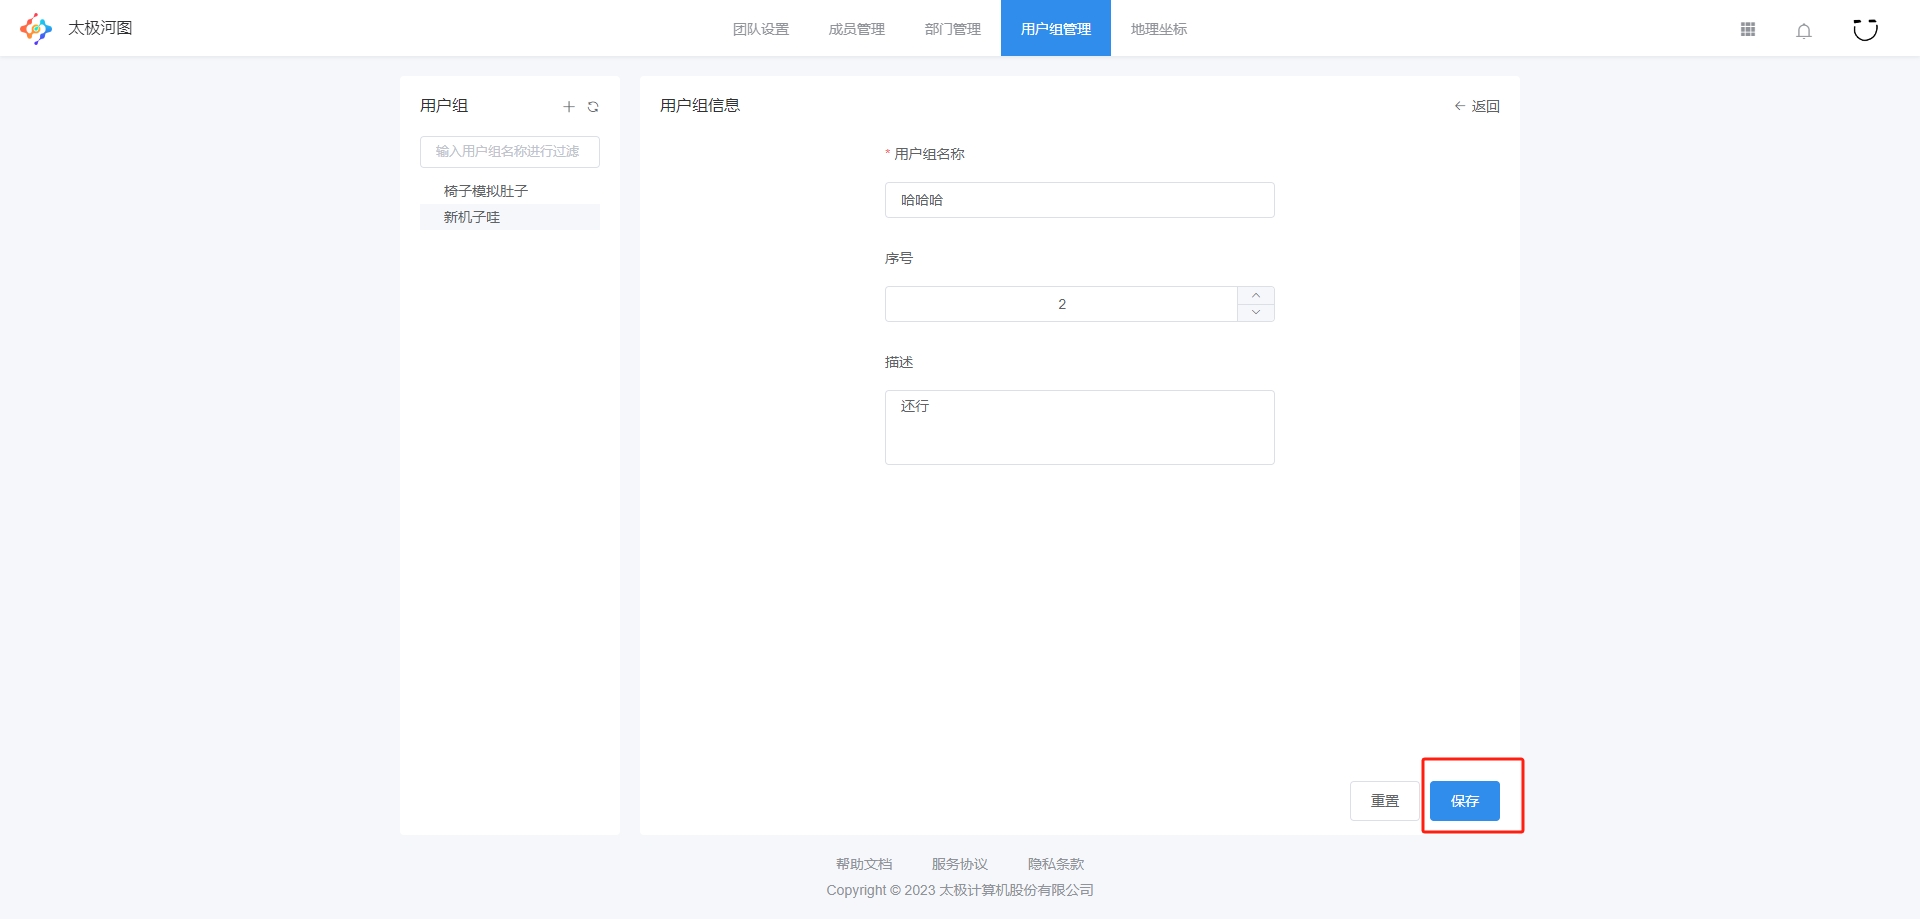Select 新机子哇 user group
Screen dimensions: 1920x919
[510, 217]
